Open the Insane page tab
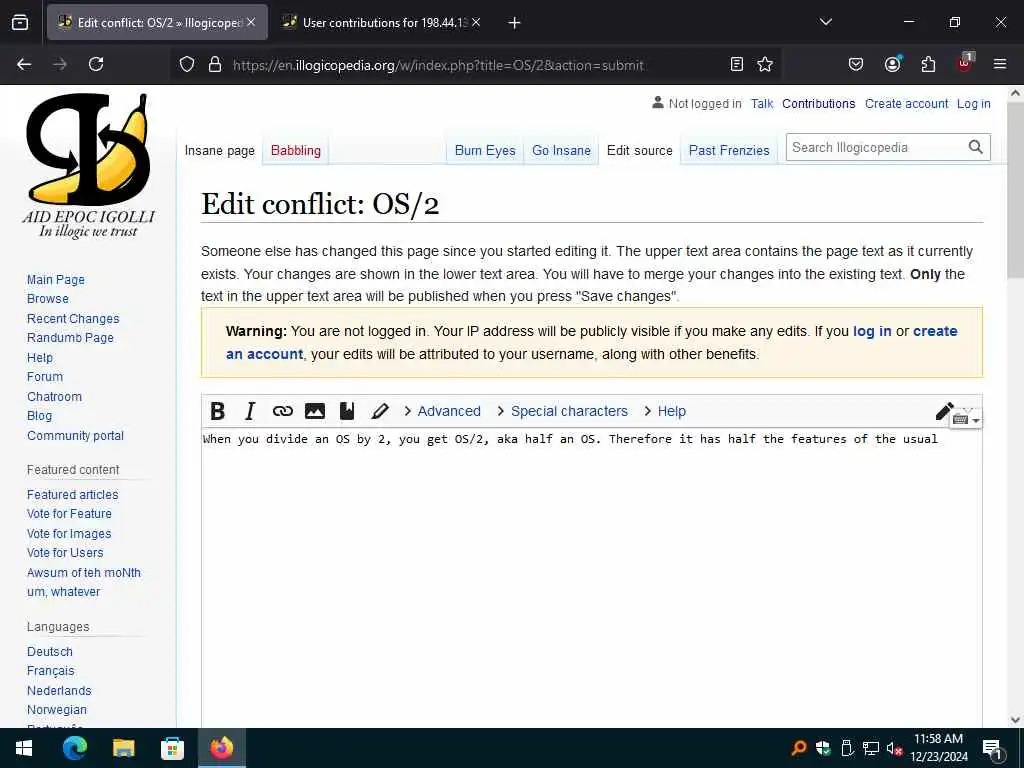Screen dimensions: 1024x768 coord(219,150)
